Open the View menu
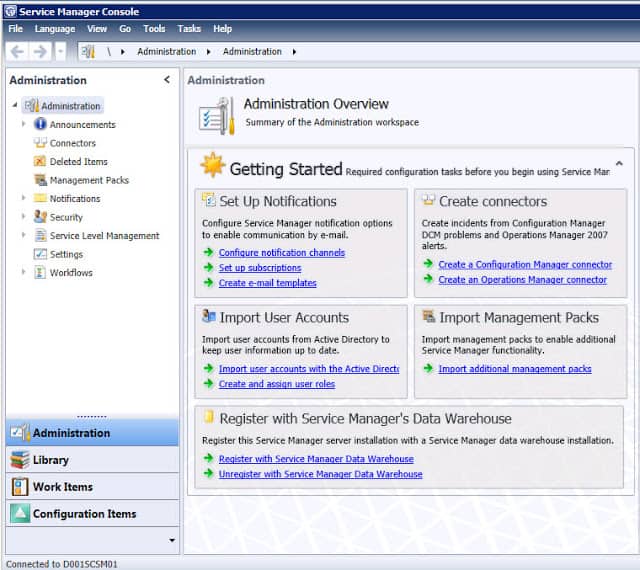Image resolution: width=640 pixels, height=570 pixels. tap(97, 29)
